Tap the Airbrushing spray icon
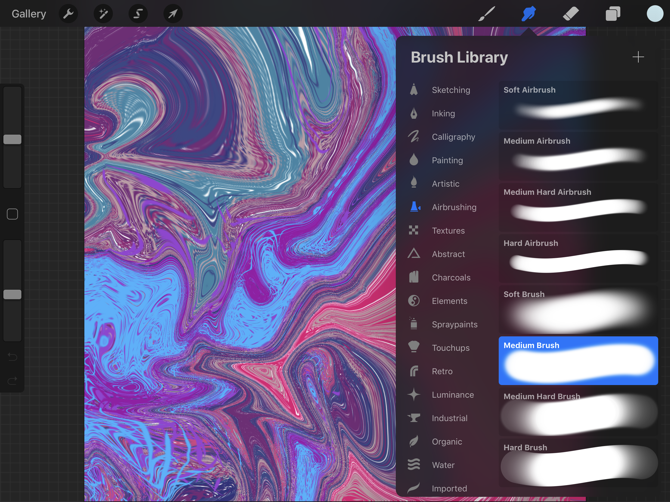The image size is (670, 502). pos(414,207)
